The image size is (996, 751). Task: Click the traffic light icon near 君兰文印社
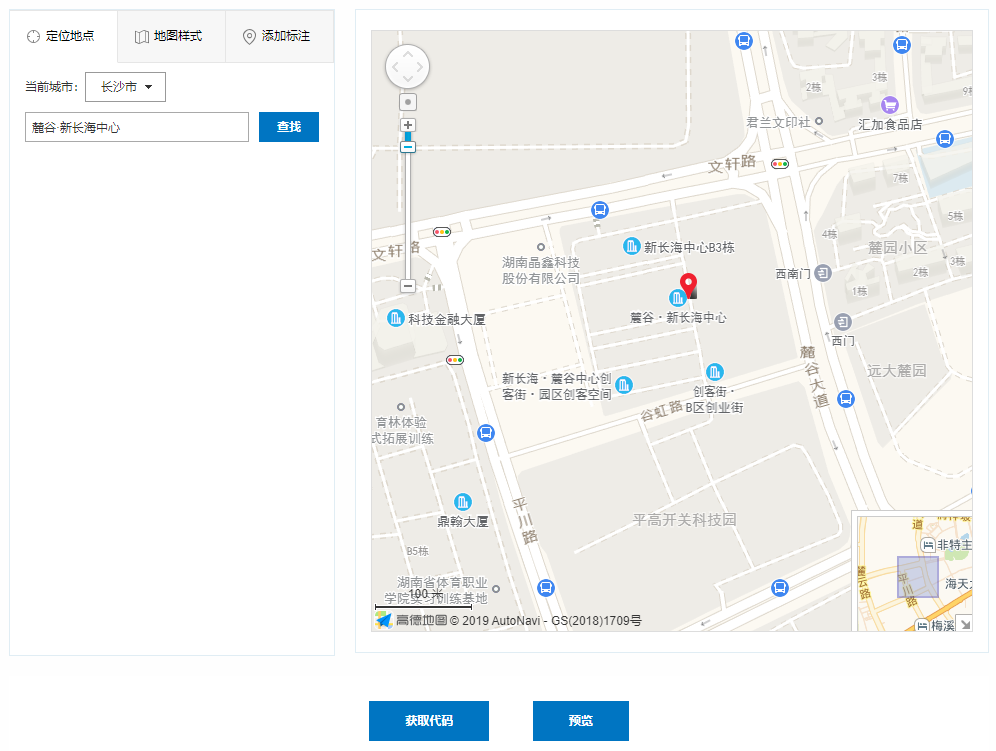coord(780,164)
